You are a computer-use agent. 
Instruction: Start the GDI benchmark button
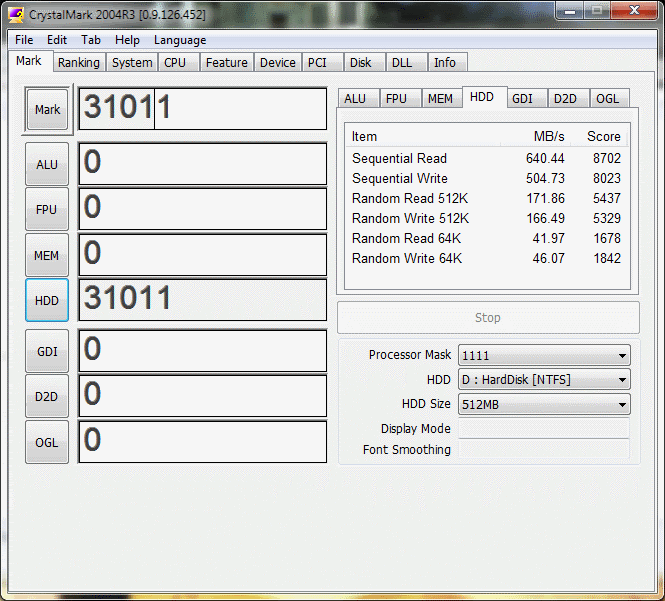click(47, 352)
